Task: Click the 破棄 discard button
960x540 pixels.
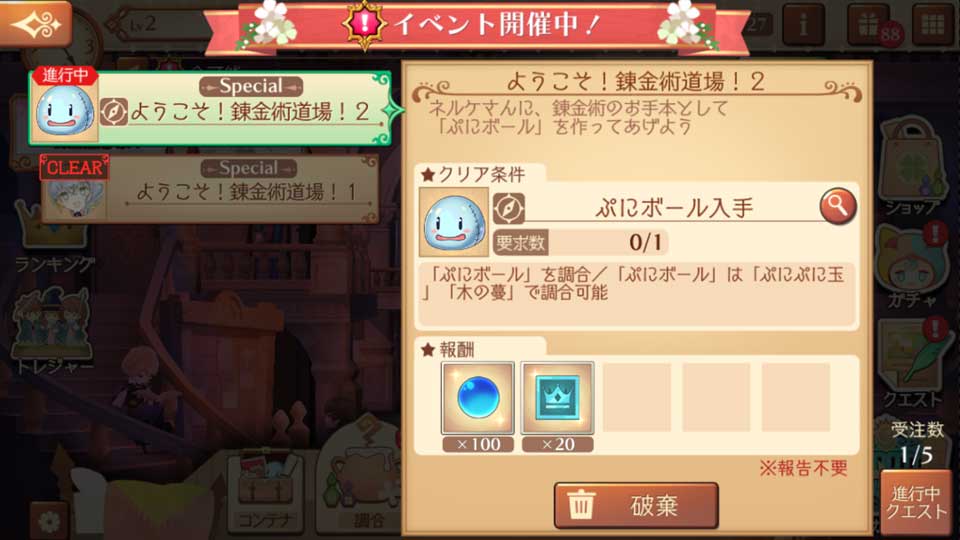Action: [636, 505]
